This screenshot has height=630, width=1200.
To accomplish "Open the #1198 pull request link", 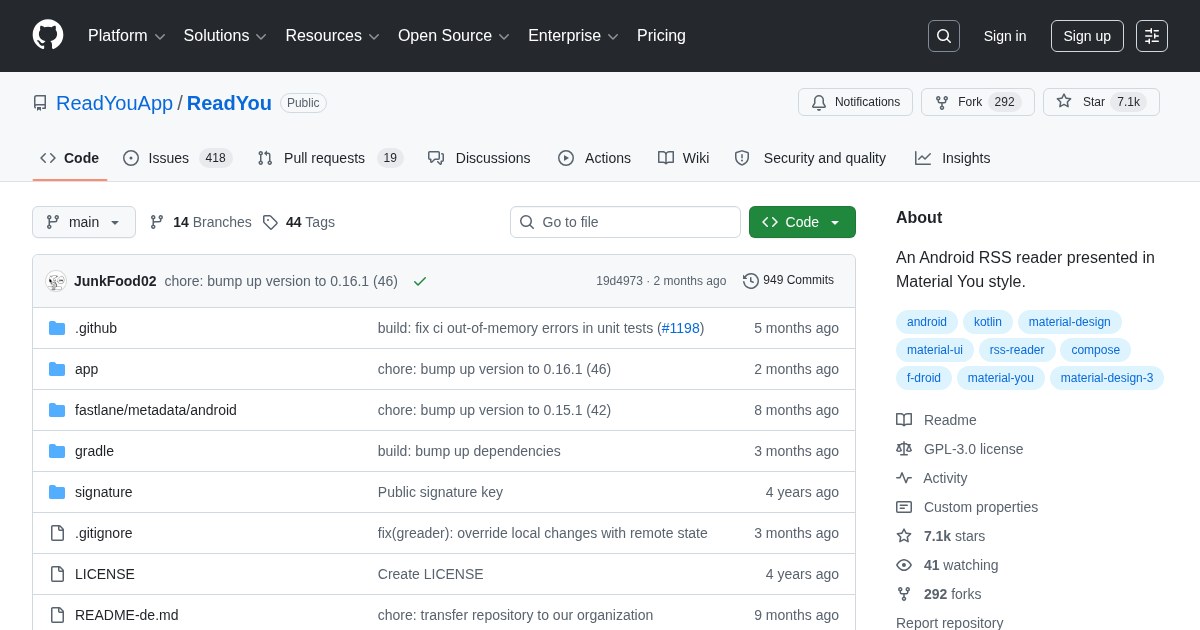I will tap(680, 328).
